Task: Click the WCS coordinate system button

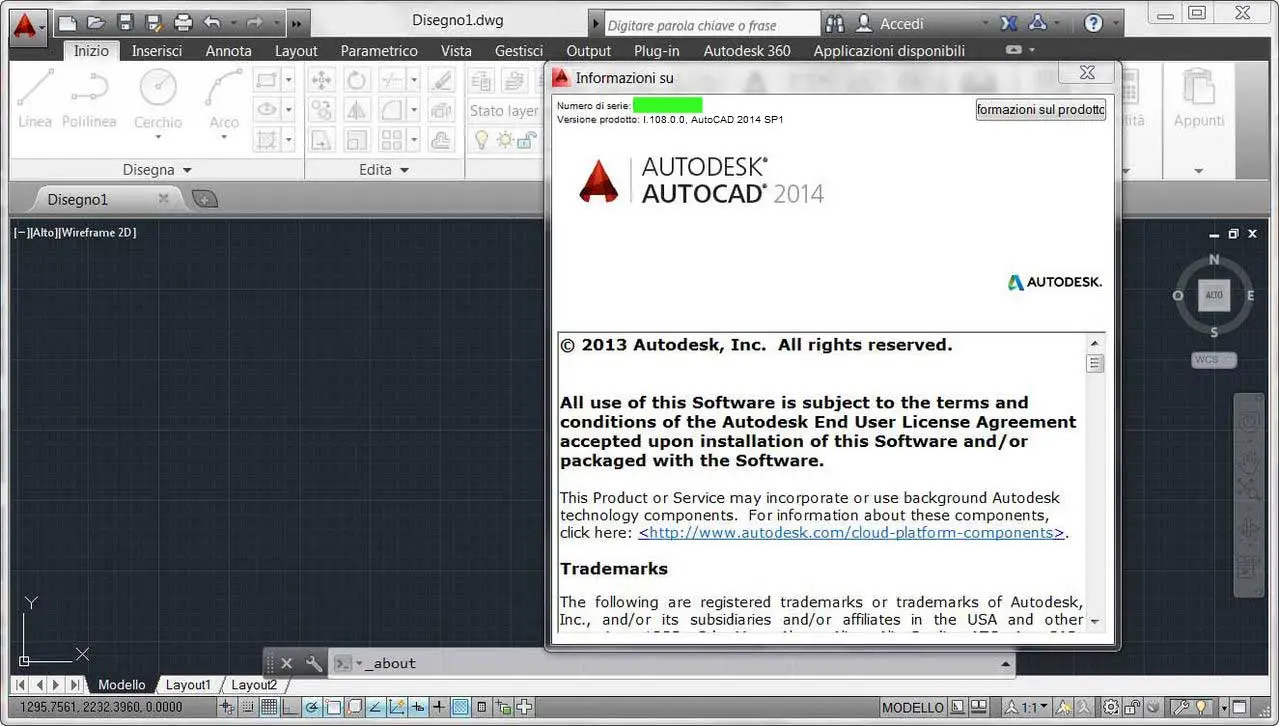Action: (x=1213, y=360)
